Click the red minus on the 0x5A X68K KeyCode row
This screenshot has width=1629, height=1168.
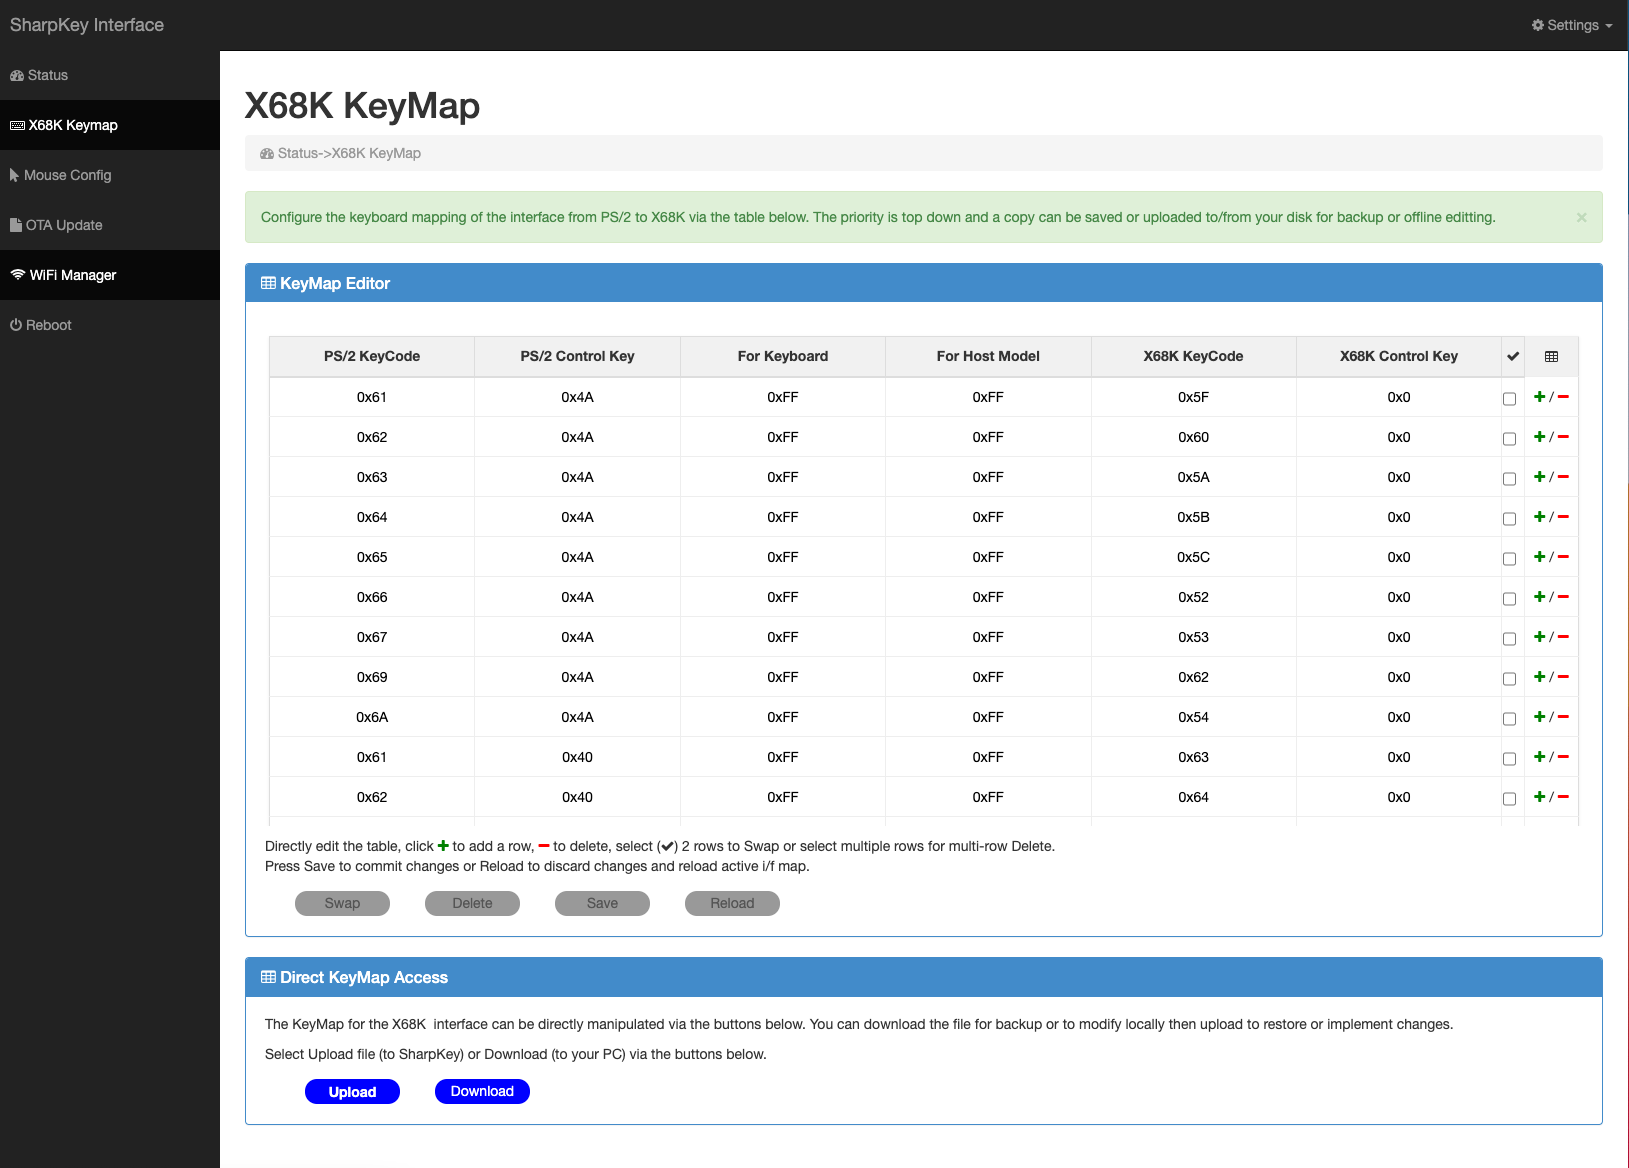pyautogui.click(x=1563, y=477)
